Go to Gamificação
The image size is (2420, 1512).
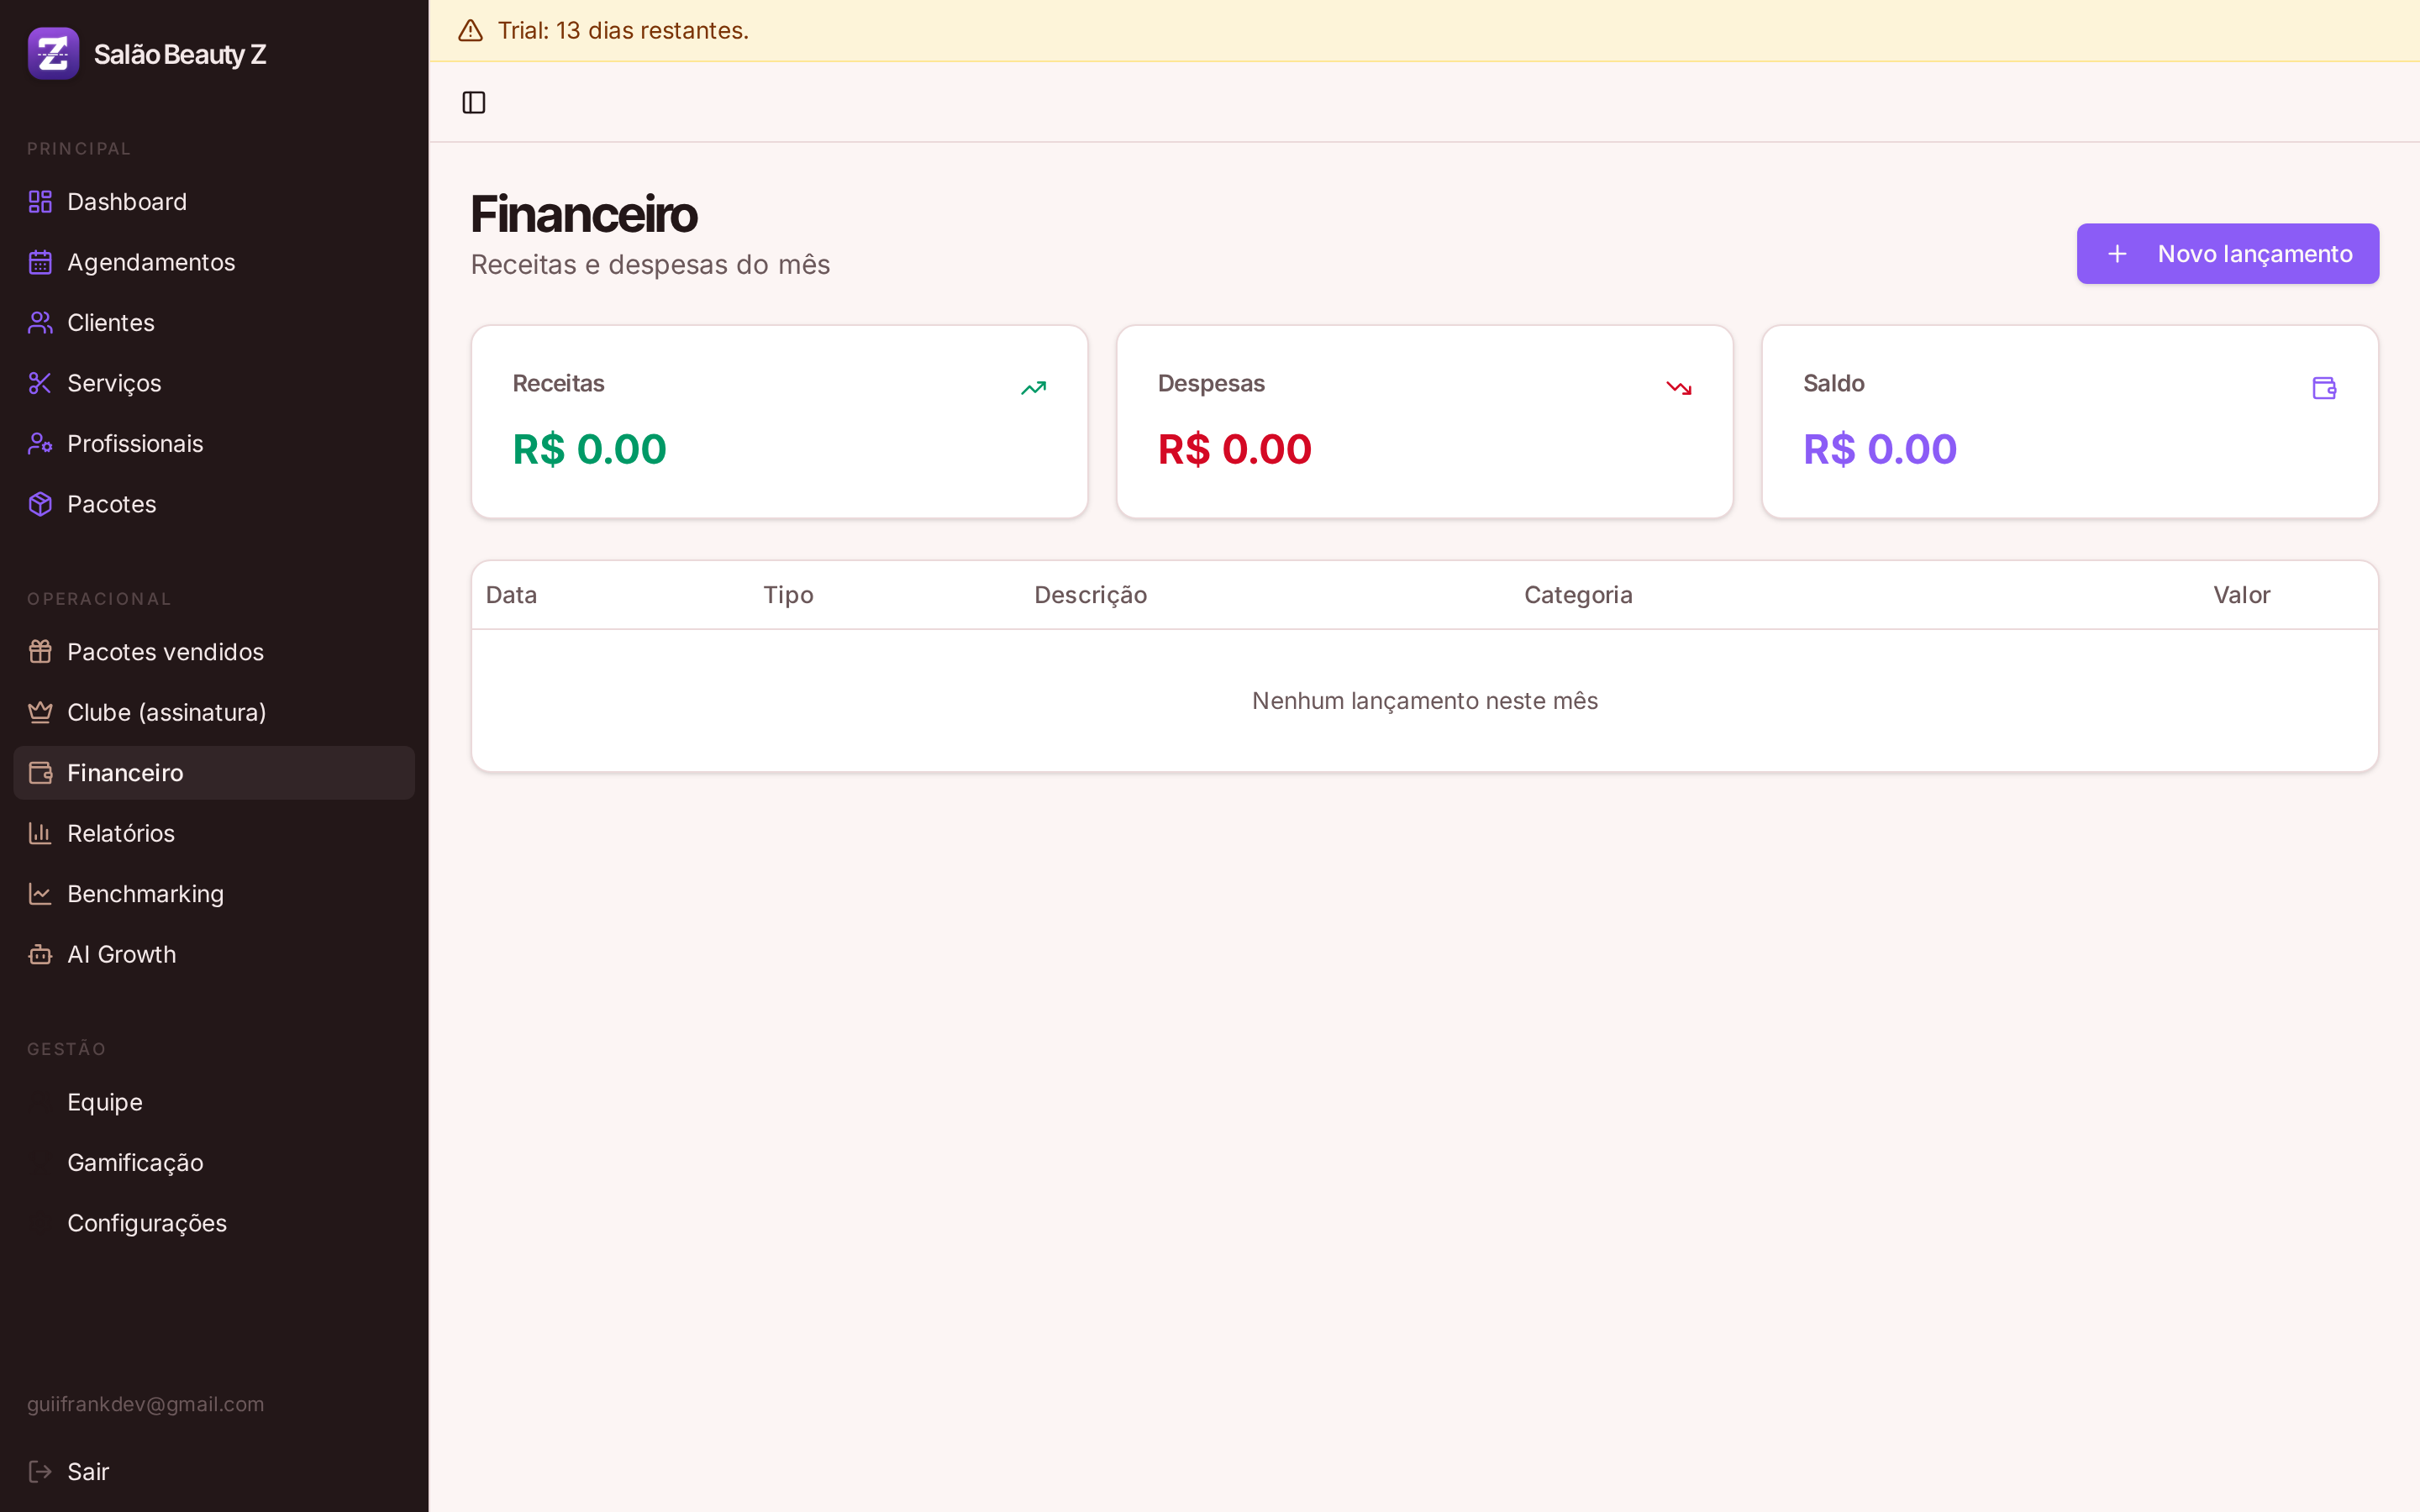click(x=214, y=1163)
